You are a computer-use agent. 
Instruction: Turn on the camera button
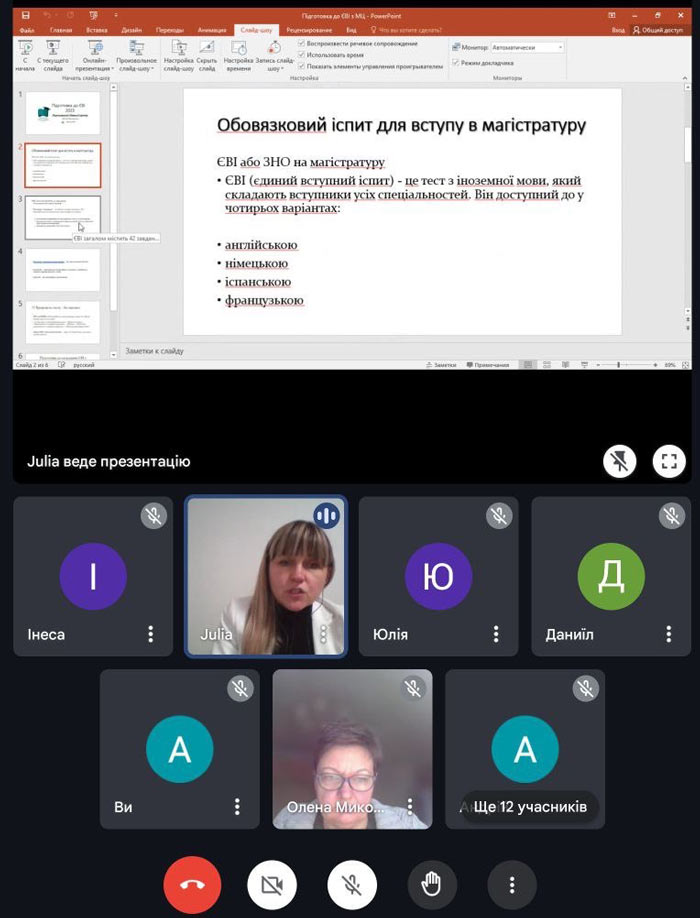tap(273, 884)
